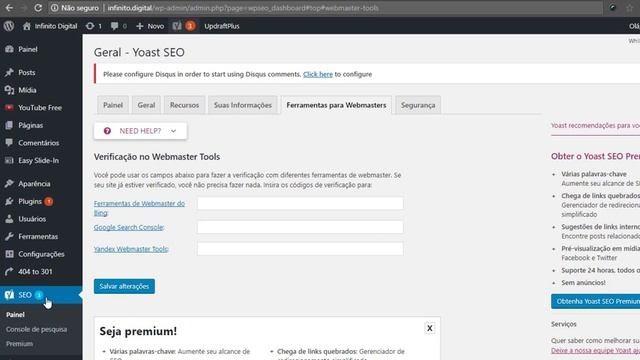Image resolution: width=640 pixels, height=360 pixels.
Task: Open comments bubble in admin bar
Action: pos(114,26)
